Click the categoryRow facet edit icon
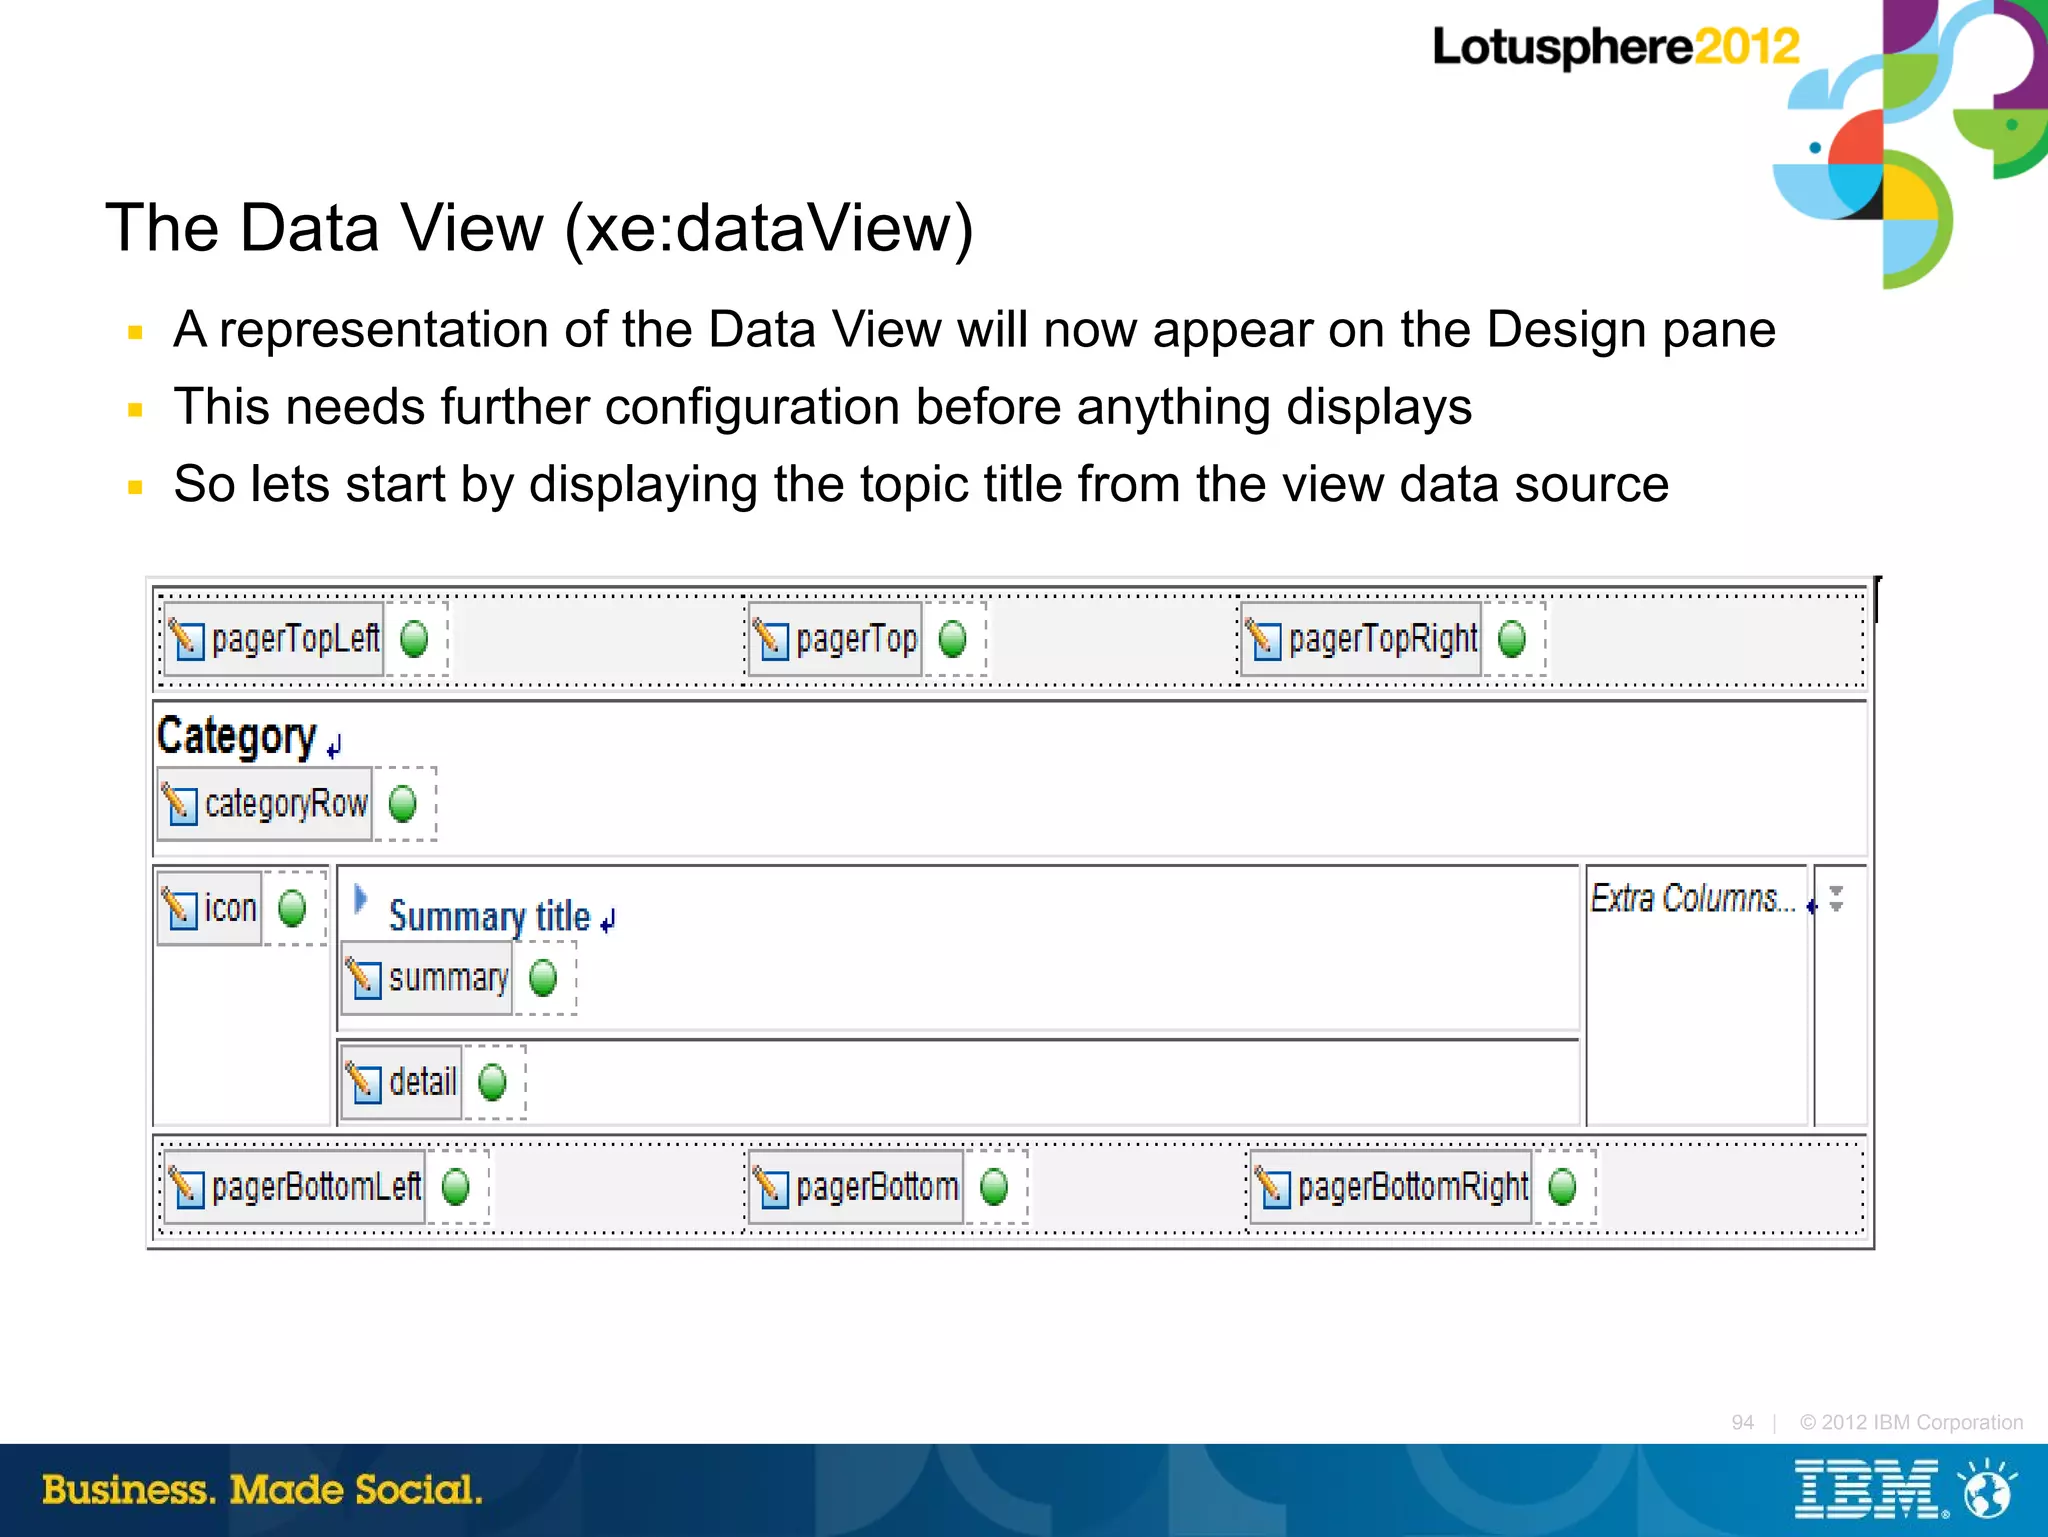The width and height of the screenshot is (2048, 1537). coord(180,804)
